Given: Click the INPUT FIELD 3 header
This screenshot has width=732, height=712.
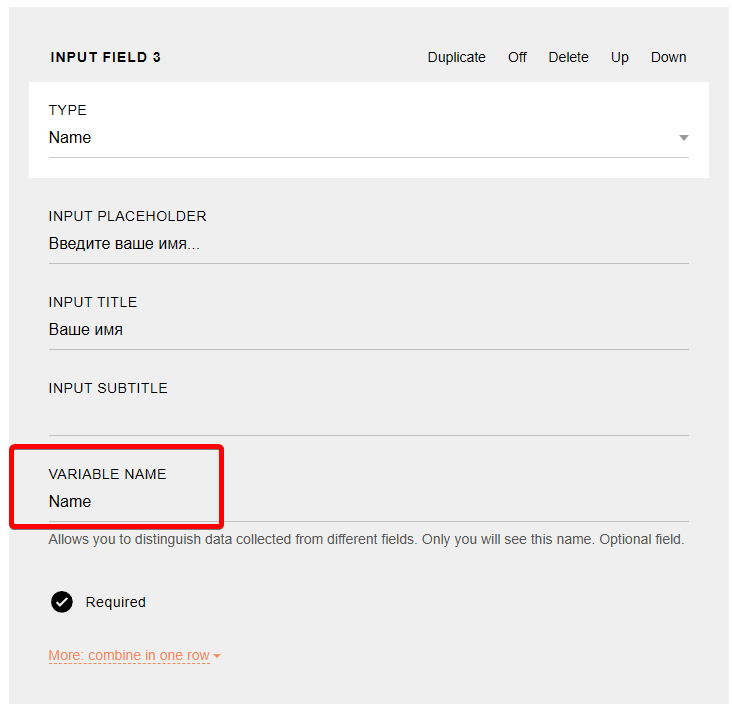Looking at the screenshot, I should coord(105,57).
